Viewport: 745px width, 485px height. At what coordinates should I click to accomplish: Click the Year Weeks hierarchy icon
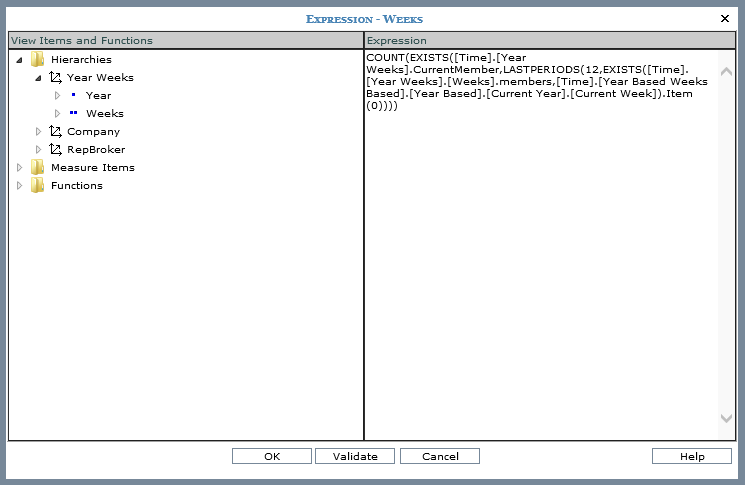55,78
